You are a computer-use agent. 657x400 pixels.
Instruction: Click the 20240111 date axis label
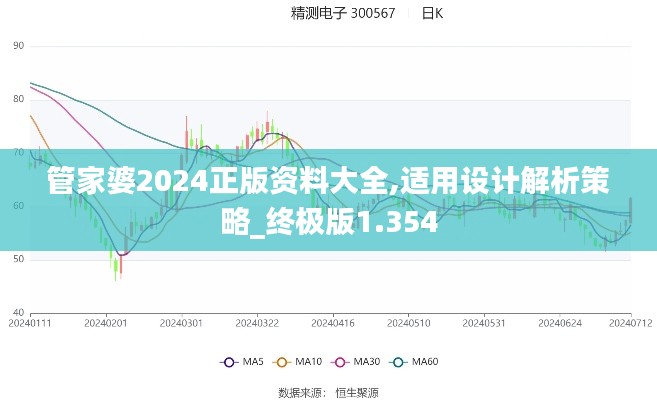pos(30,323)
